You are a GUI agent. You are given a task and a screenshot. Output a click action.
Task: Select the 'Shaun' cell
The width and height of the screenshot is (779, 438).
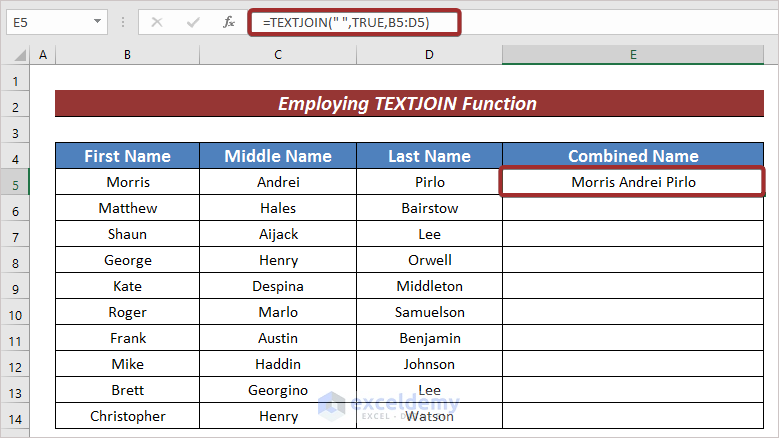point(127,234)
